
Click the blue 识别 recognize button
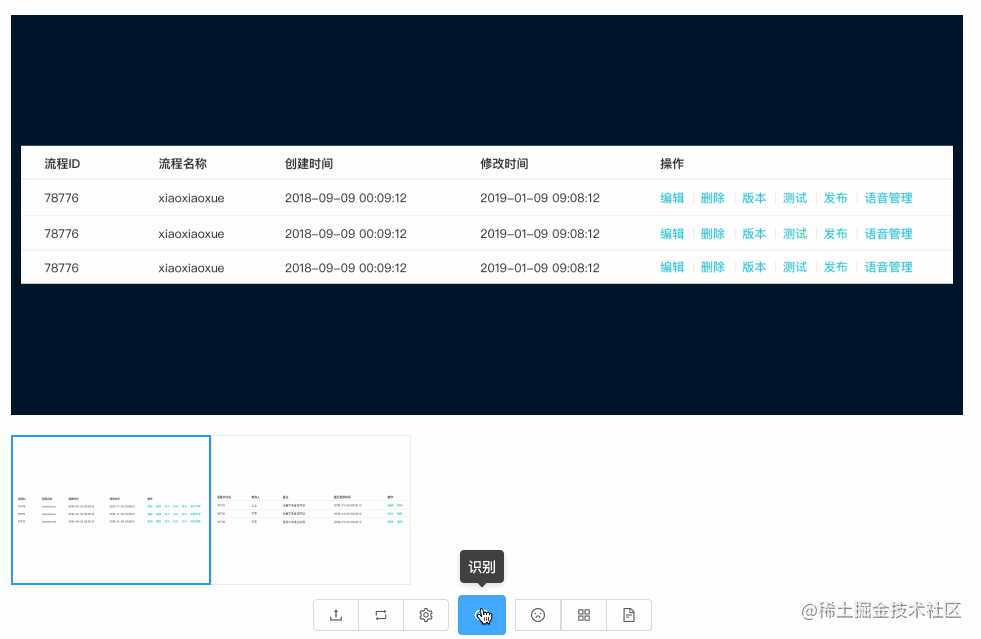(x=482, y=615)
